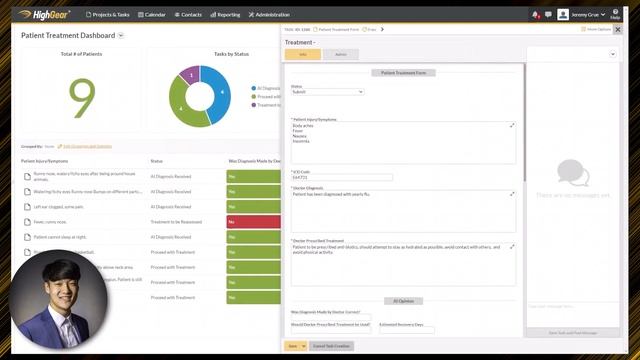
Task: Open the Help icon
Action: (x=615, y=14)
